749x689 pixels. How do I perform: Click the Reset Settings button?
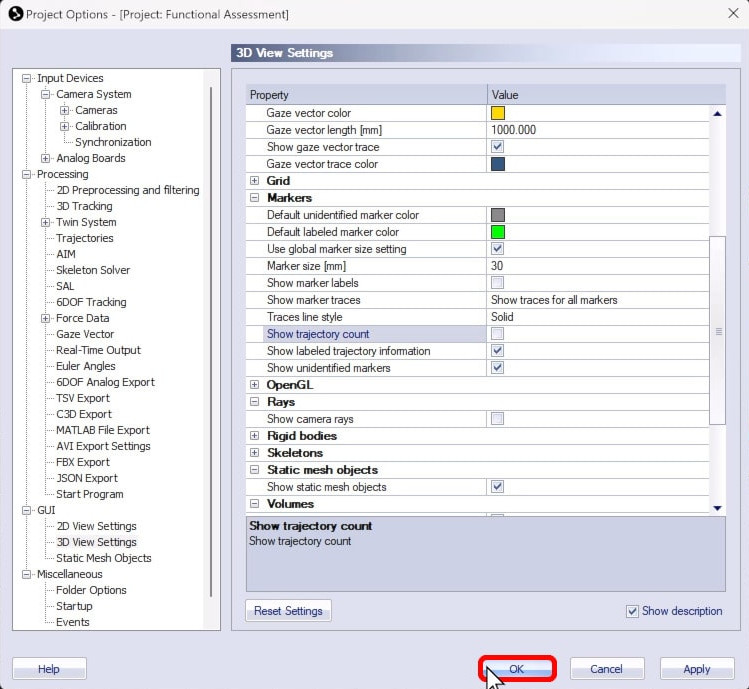pos(288,611)
